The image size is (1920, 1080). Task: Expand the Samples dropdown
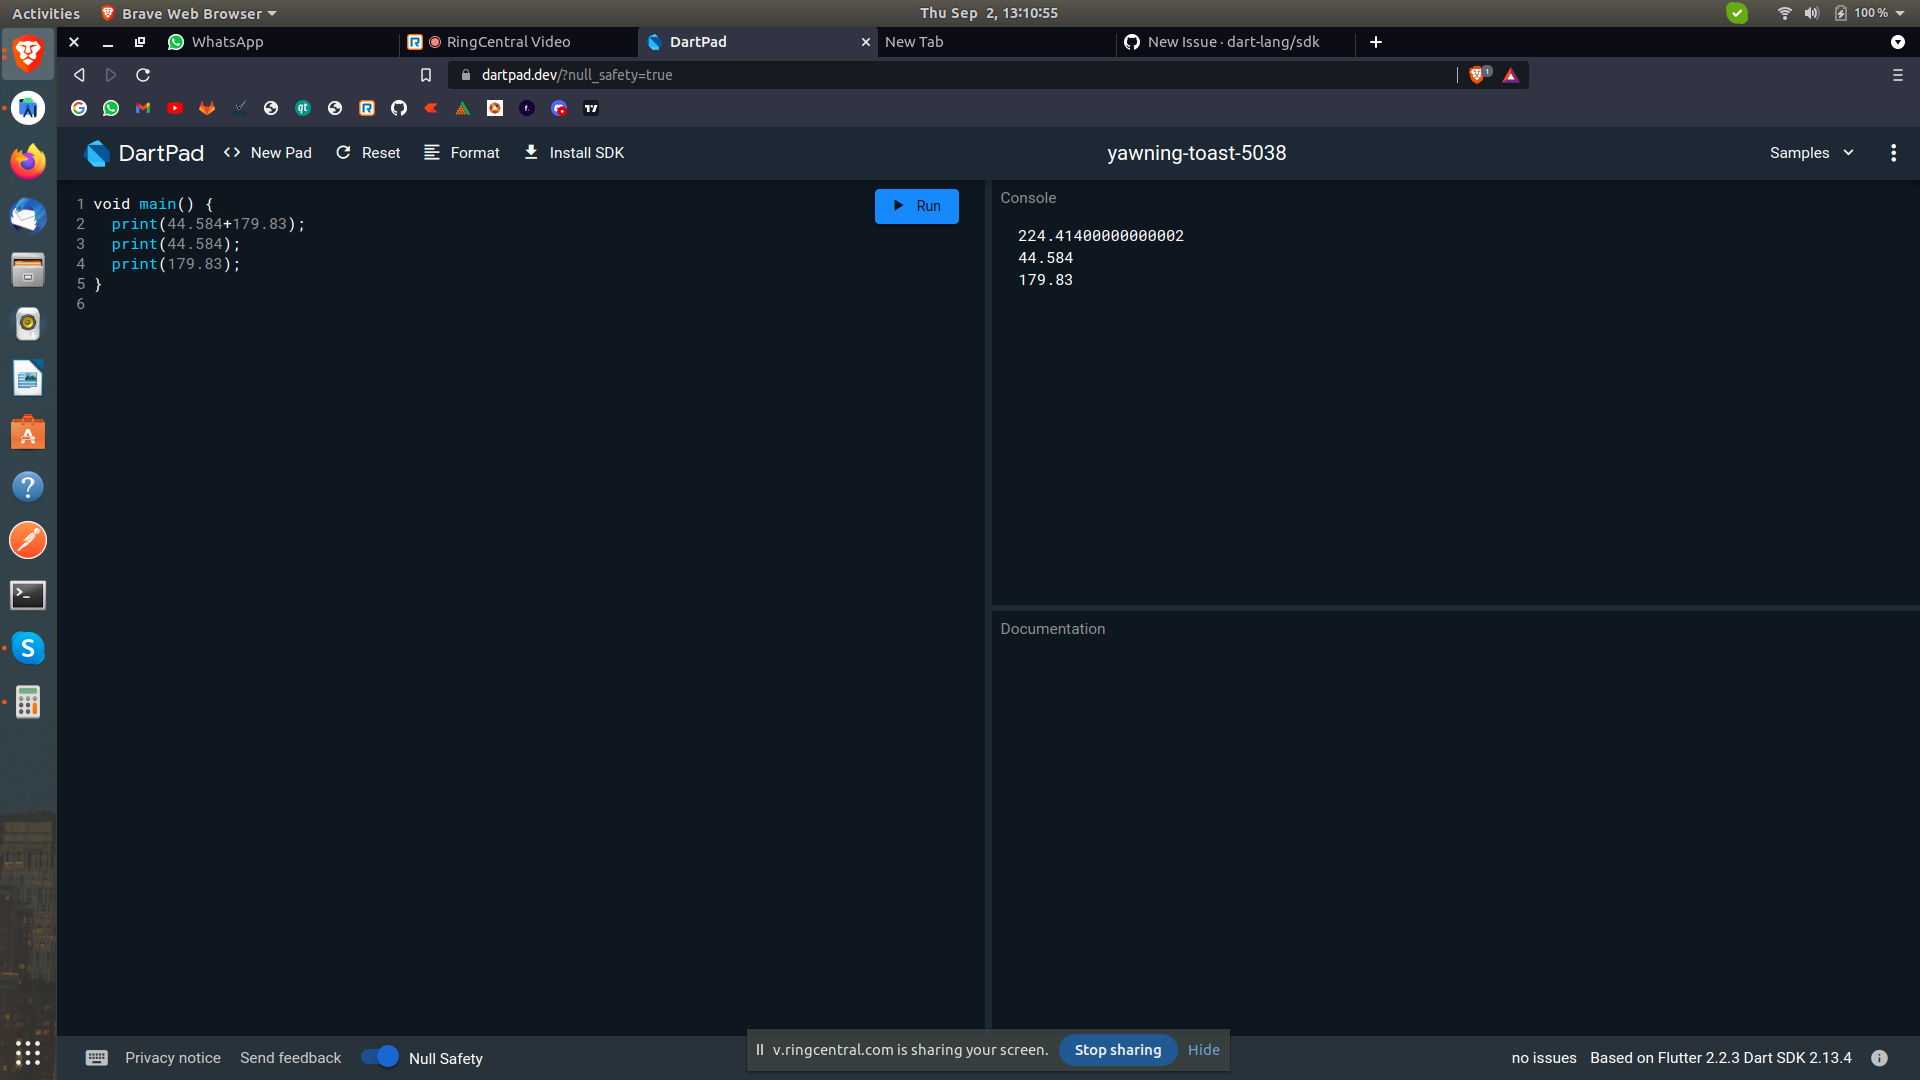click(1811, 153)
